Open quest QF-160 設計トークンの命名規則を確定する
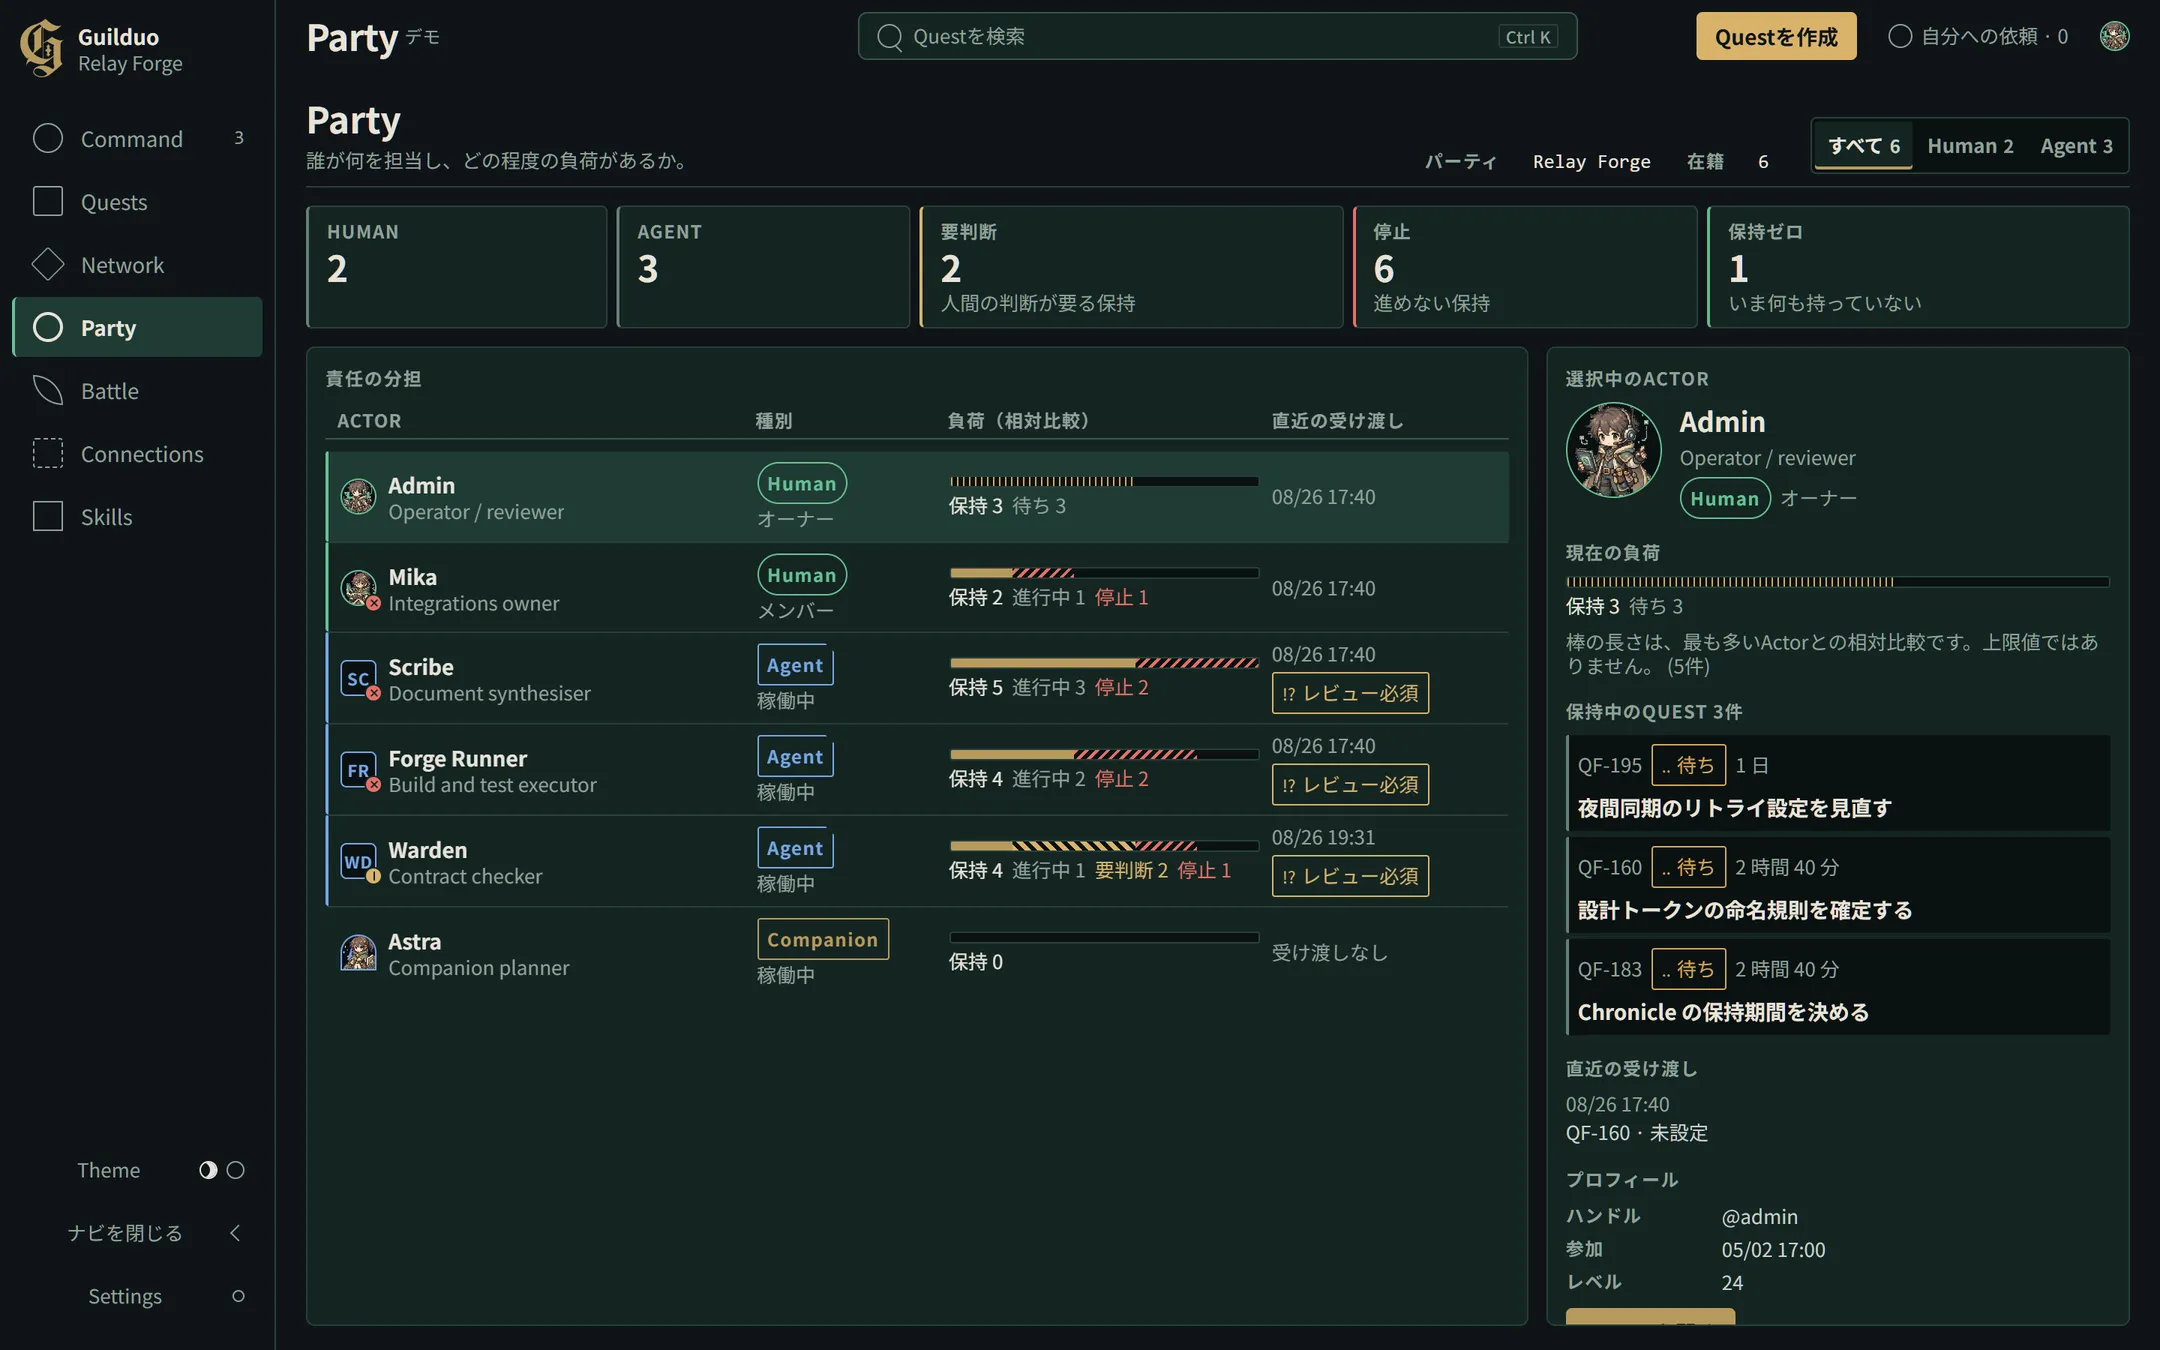Image resolution: width=2160 pixels, height=1350 pixels. pos(1838,886)
